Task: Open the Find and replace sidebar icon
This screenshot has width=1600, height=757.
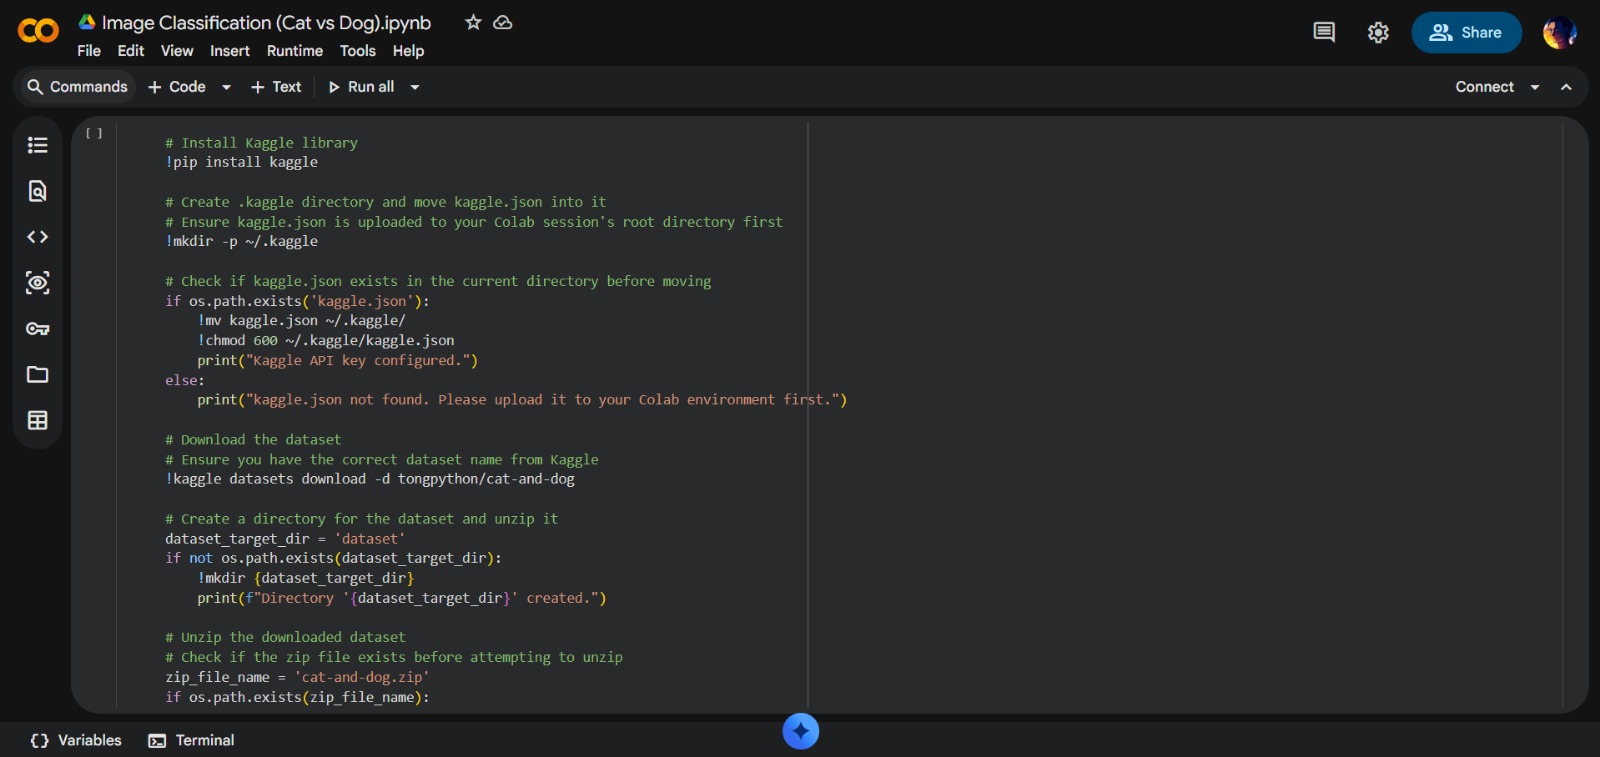Action: coord(38,191)
